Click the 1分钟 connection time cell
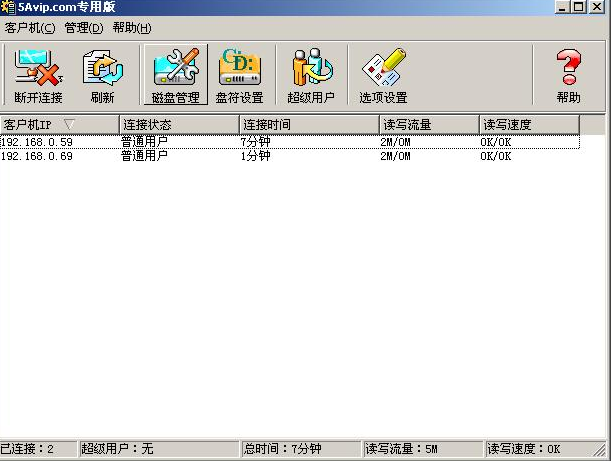This screenshot has height=461, width=615. (255, 156)
